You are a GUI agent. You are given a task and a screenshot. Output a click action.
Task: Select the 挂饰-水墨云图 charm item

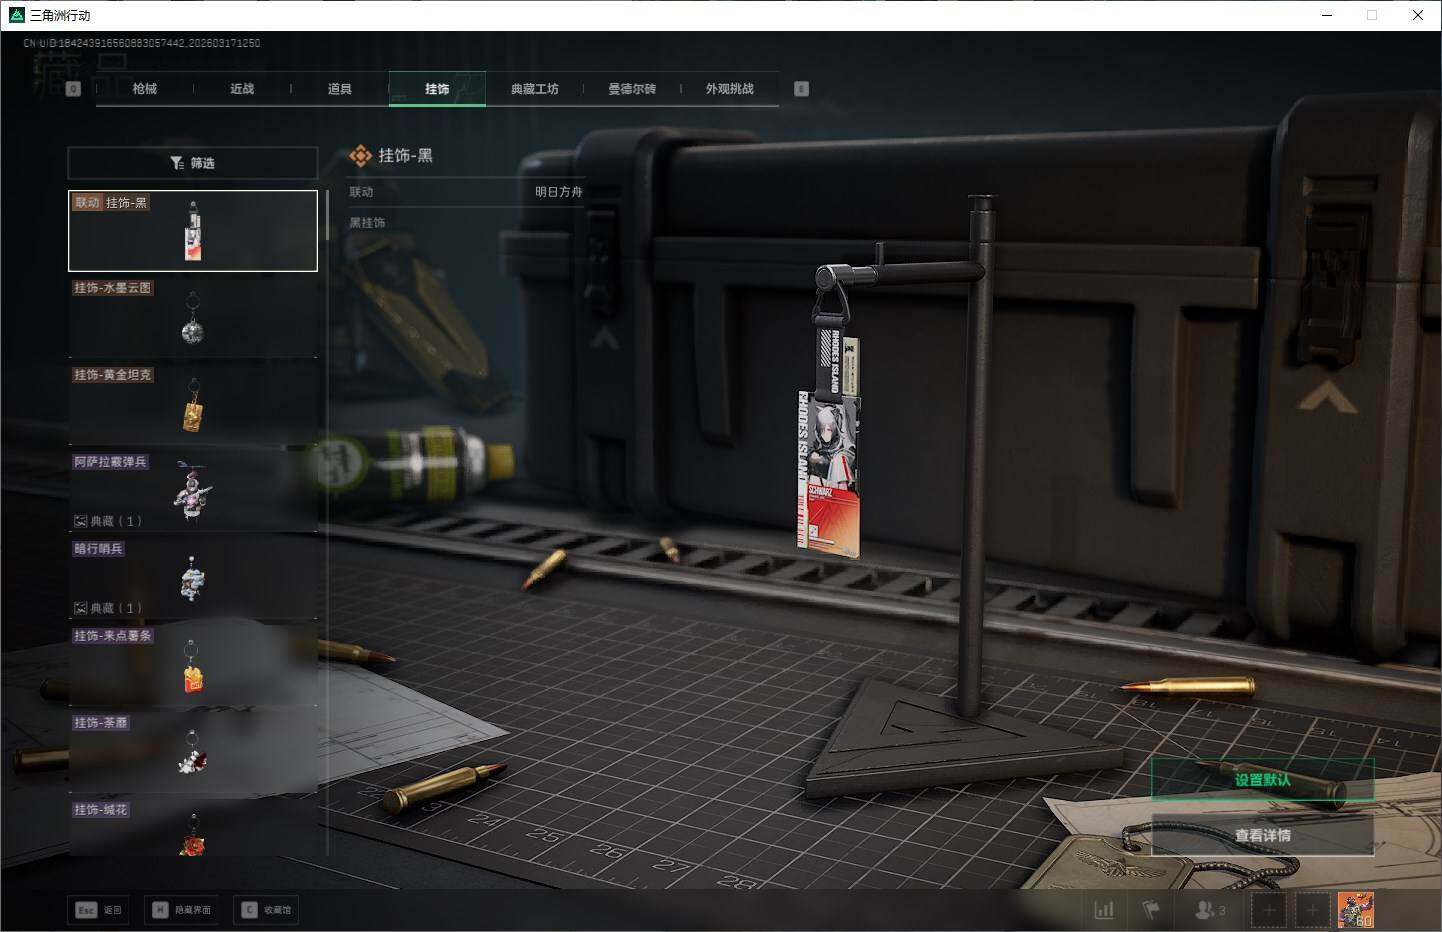pos(192,317)
